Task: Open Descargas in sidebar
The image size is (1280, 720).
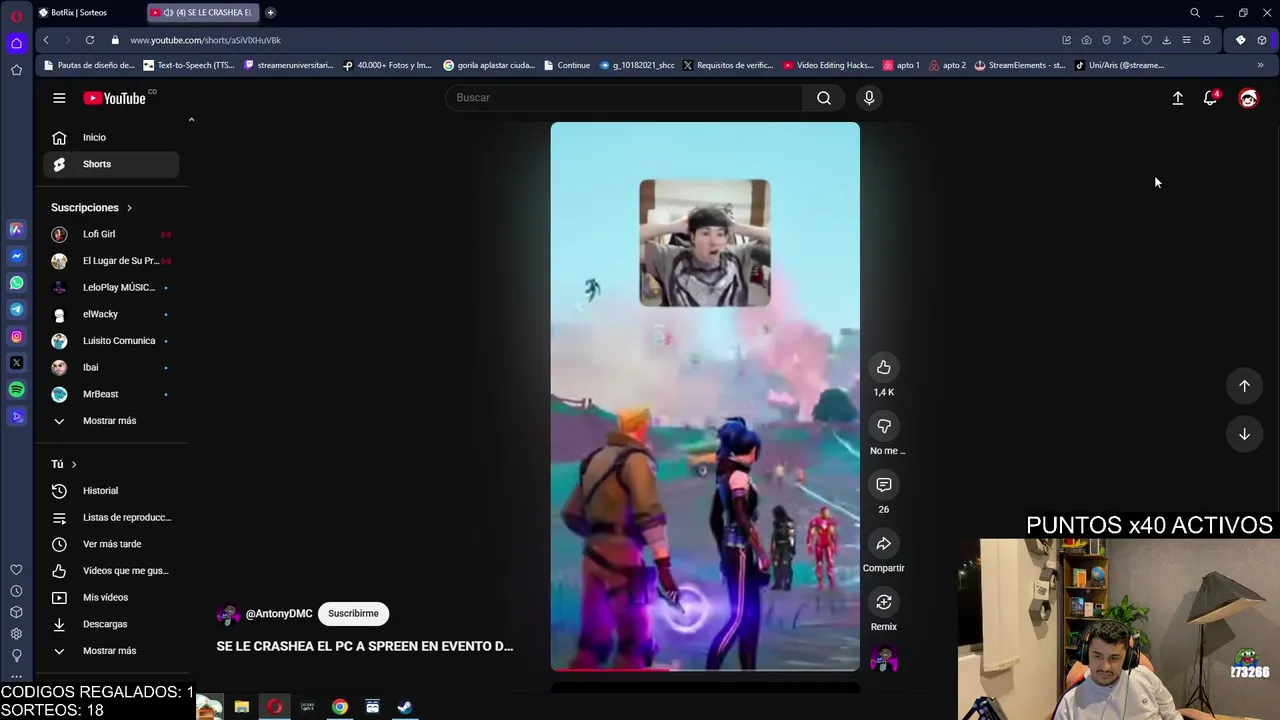Action: point(111,624)
